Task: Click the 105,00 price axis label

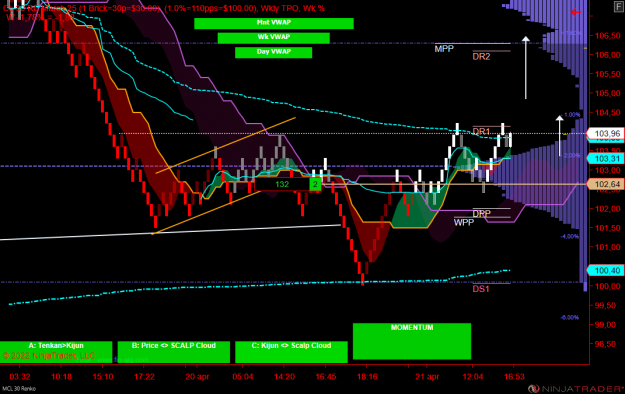Action: pos(607,93)
